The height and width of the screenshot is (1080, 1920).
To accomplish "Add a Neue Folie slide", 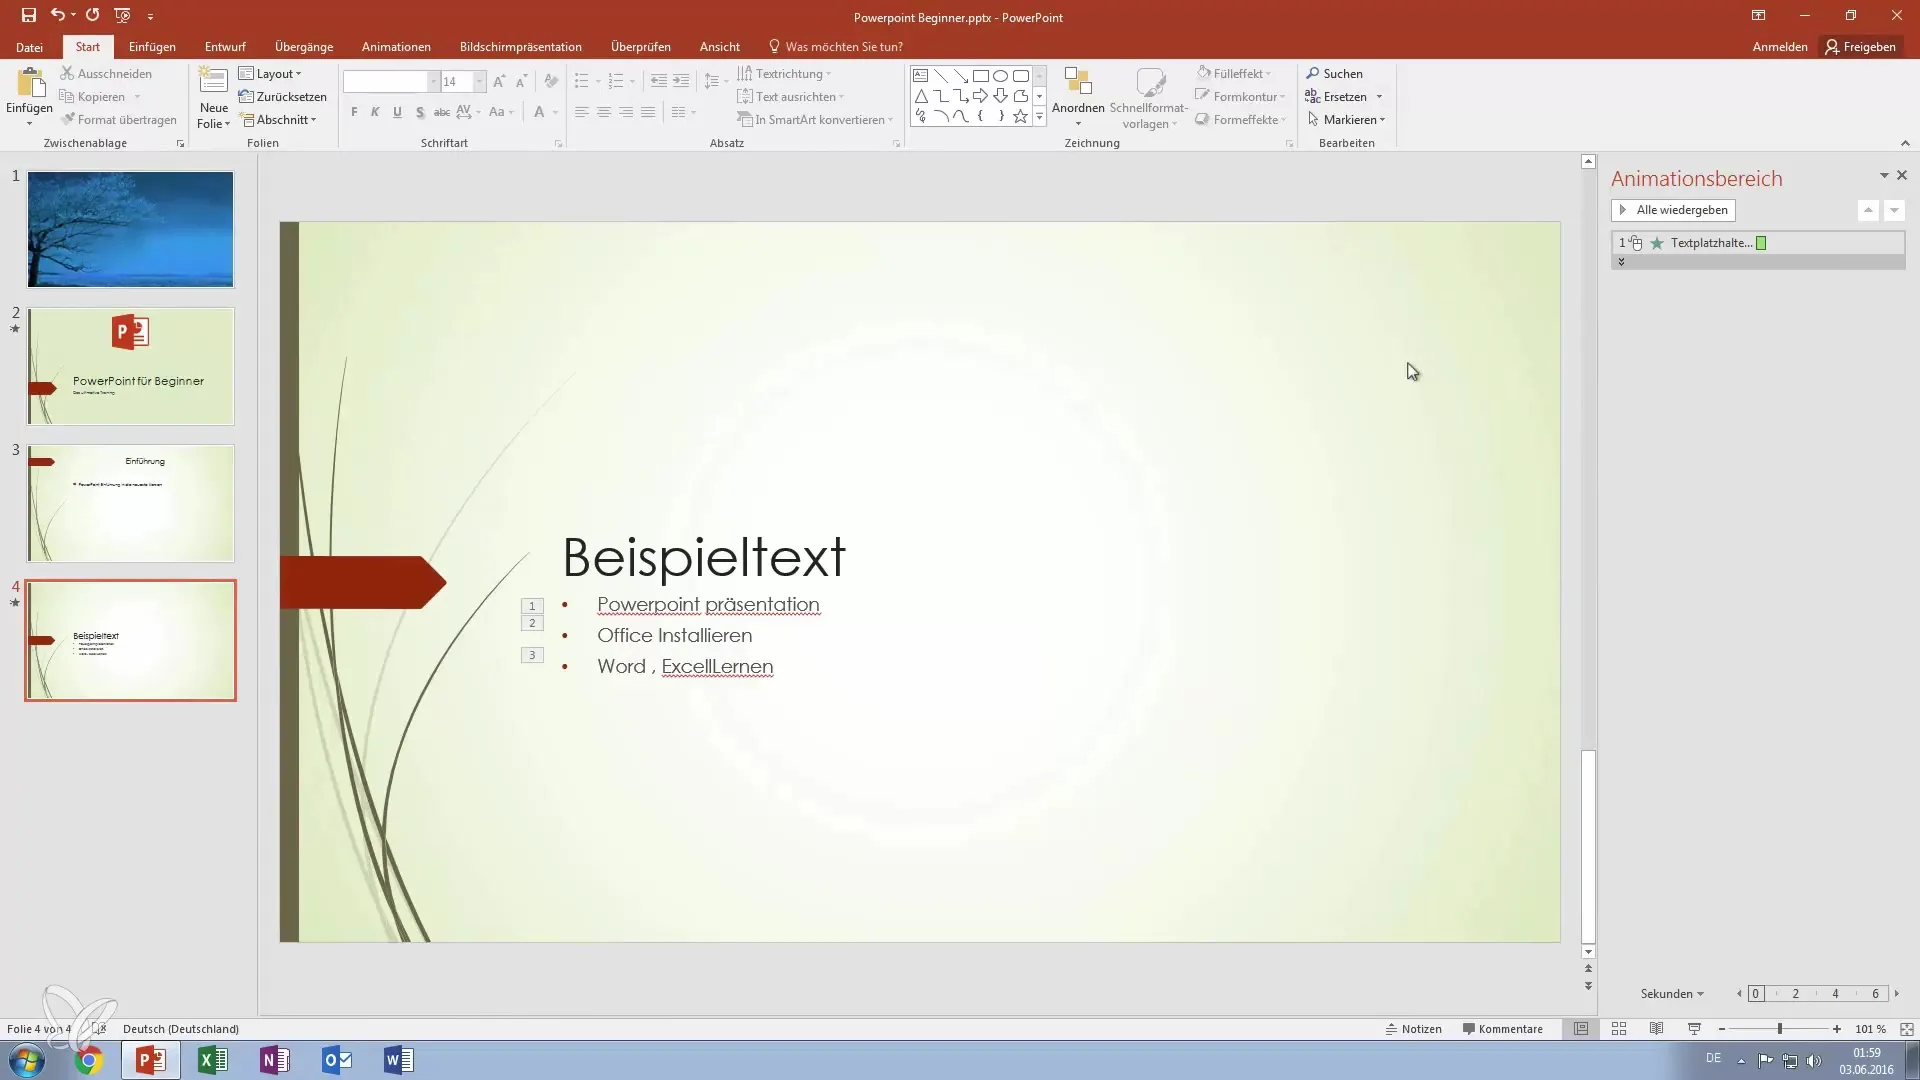I will 213,97.
